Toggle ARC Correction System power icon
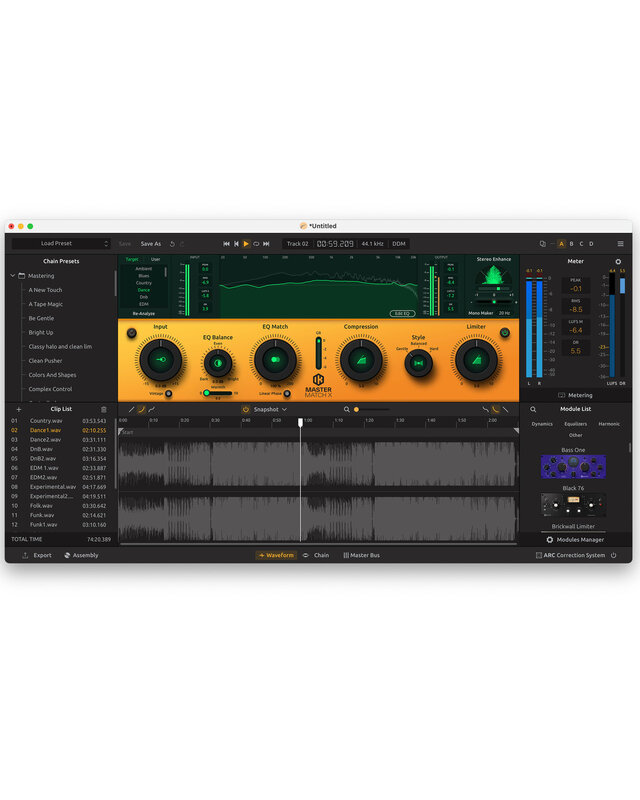 click(x=613, y=555)
